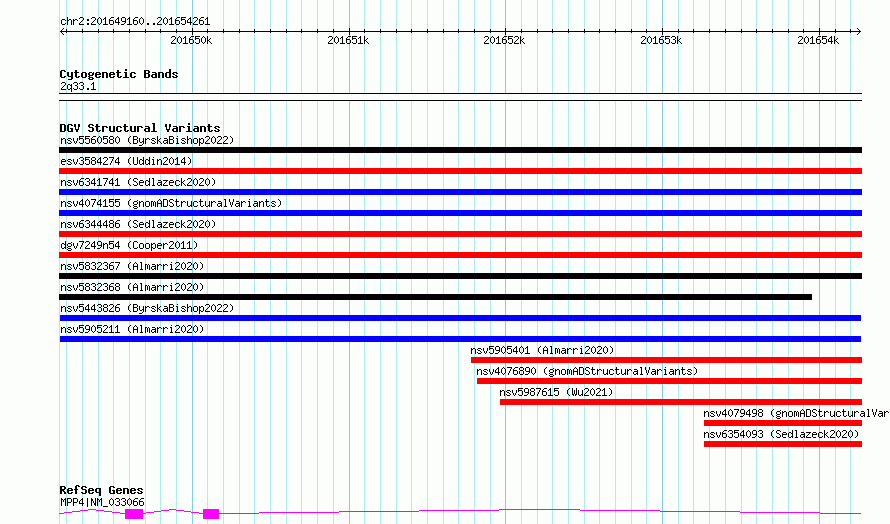Open the nsv5905211 (Almarri2020) label
Viewport: 890px width, 524px height.
pyautogui.click(x=132, y=329)
